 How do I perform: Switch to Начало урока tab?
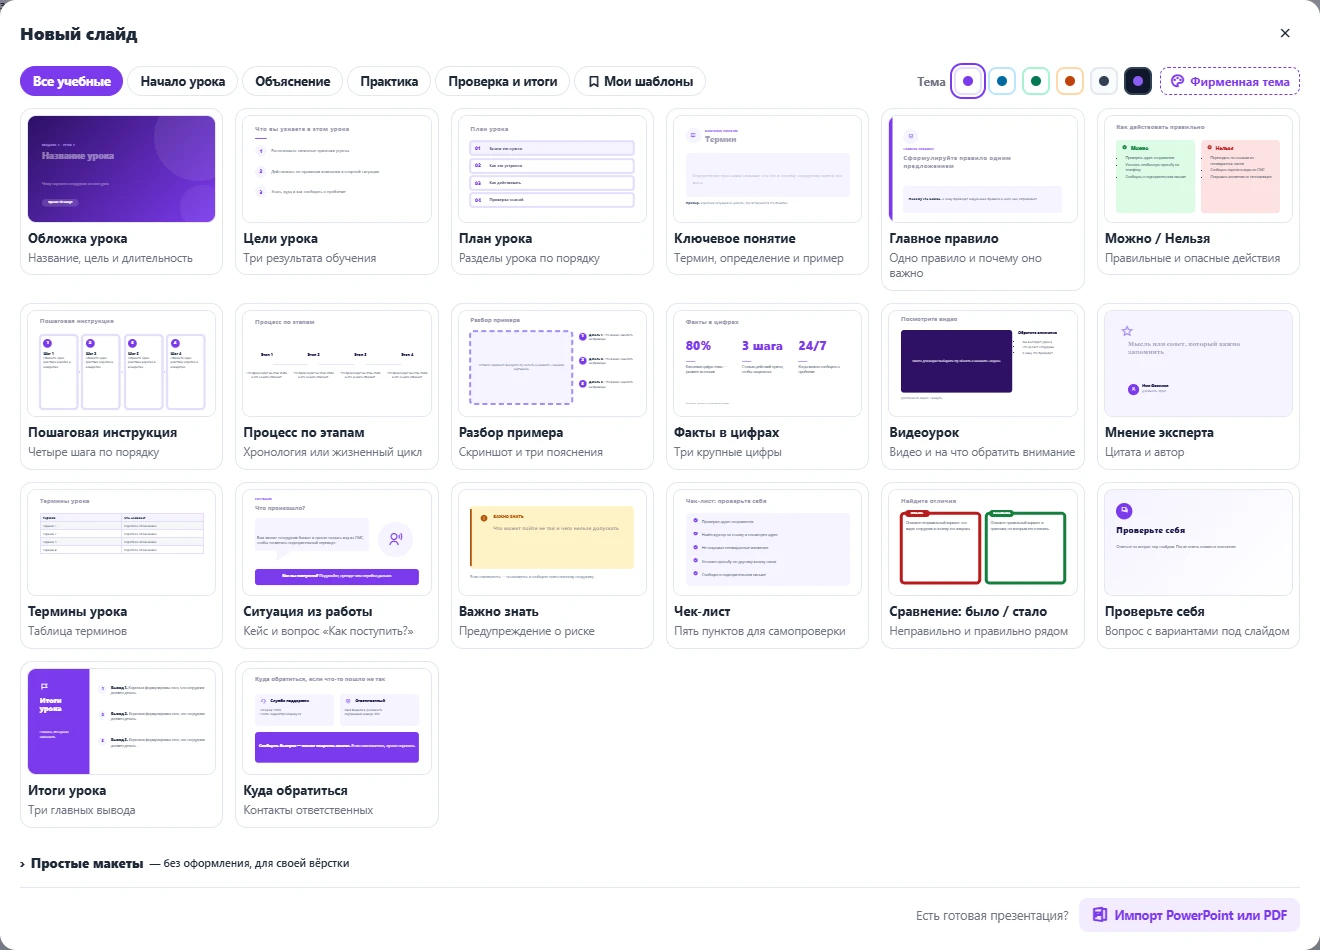click(x=183, y=81)
